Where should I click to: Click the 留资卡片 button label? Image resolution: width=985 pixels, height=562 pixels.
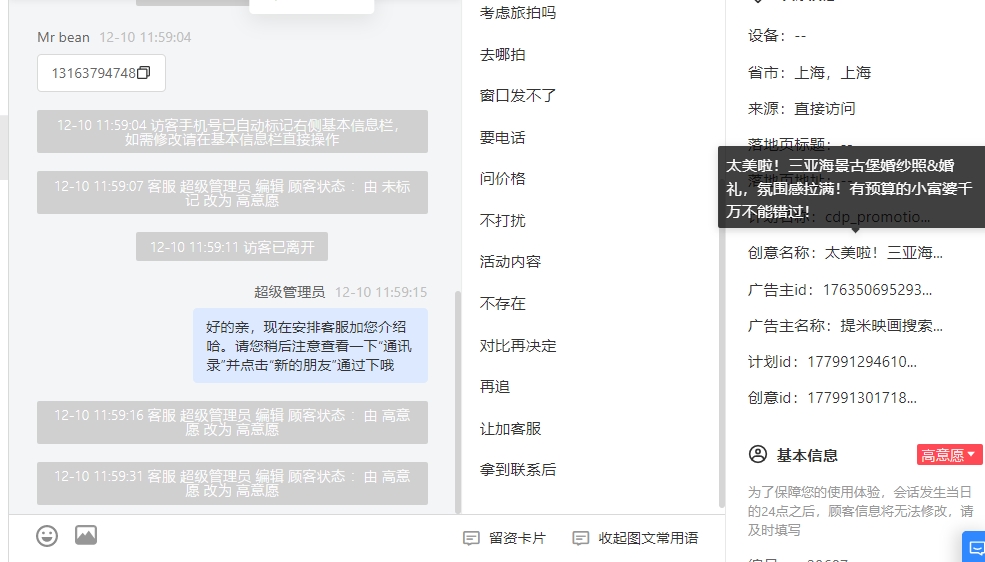517,538
